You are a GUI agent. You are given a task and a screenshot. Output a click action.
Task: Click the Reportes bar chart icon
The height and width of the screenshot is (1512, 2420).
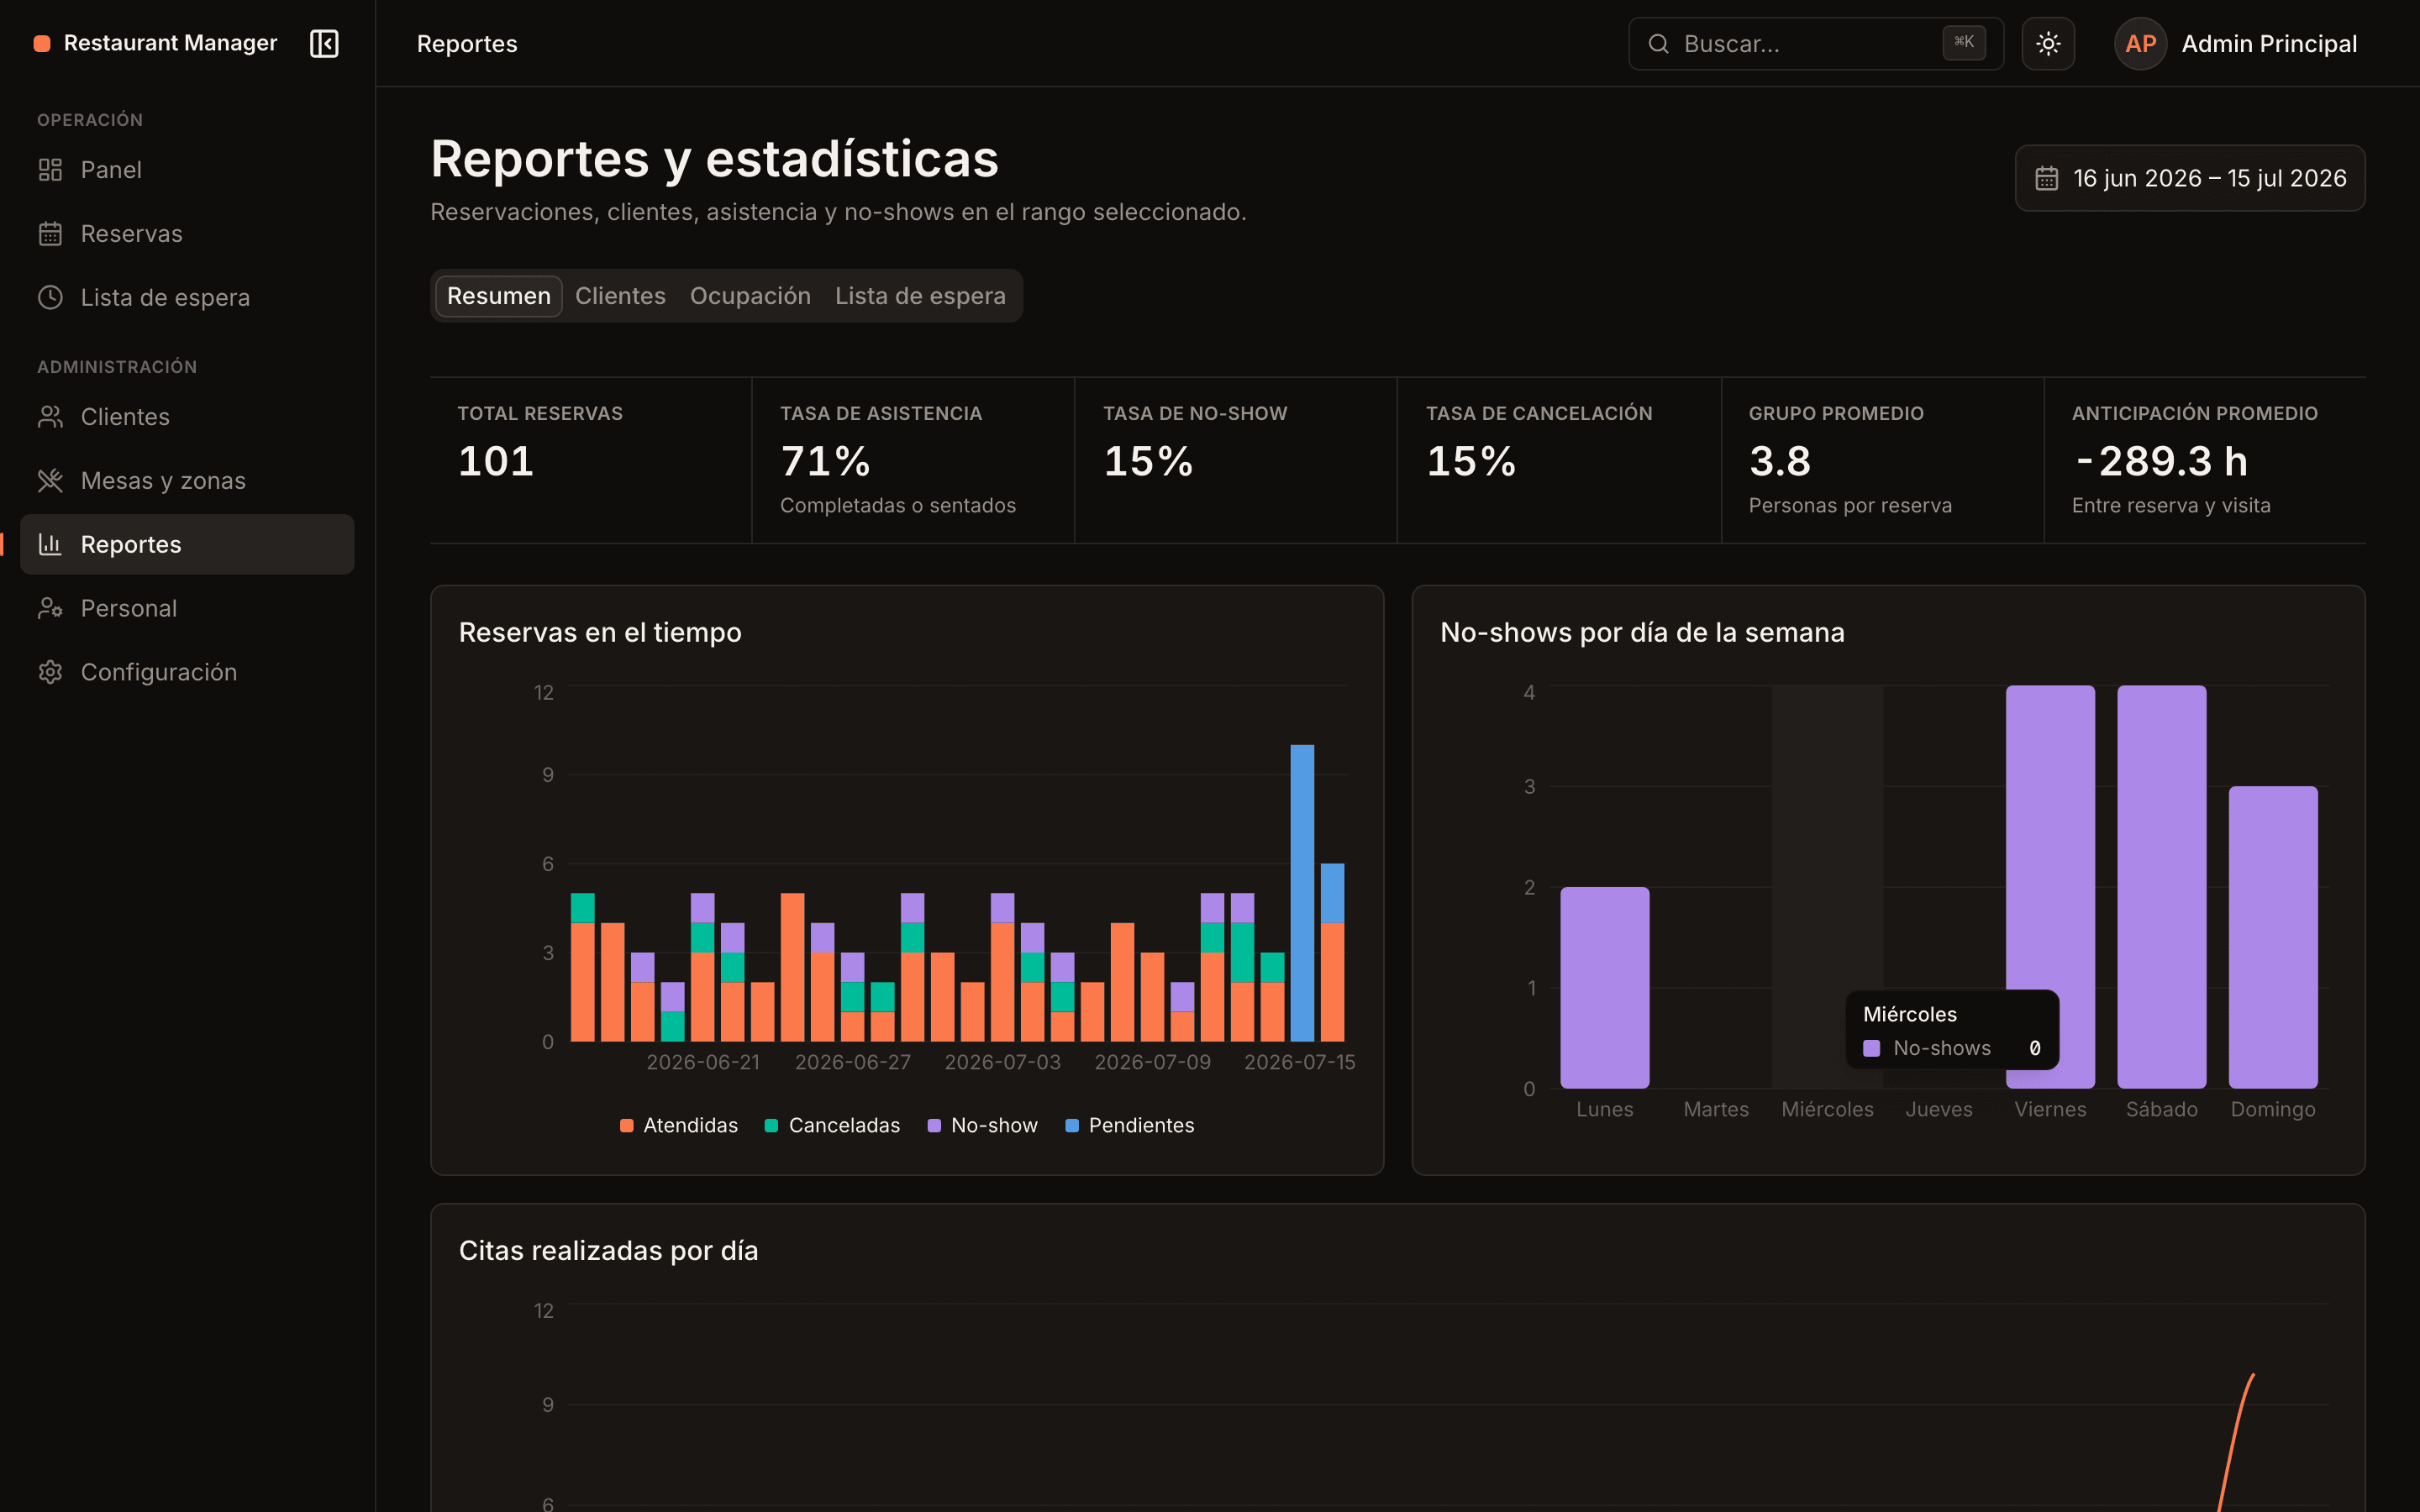[50, 544]
